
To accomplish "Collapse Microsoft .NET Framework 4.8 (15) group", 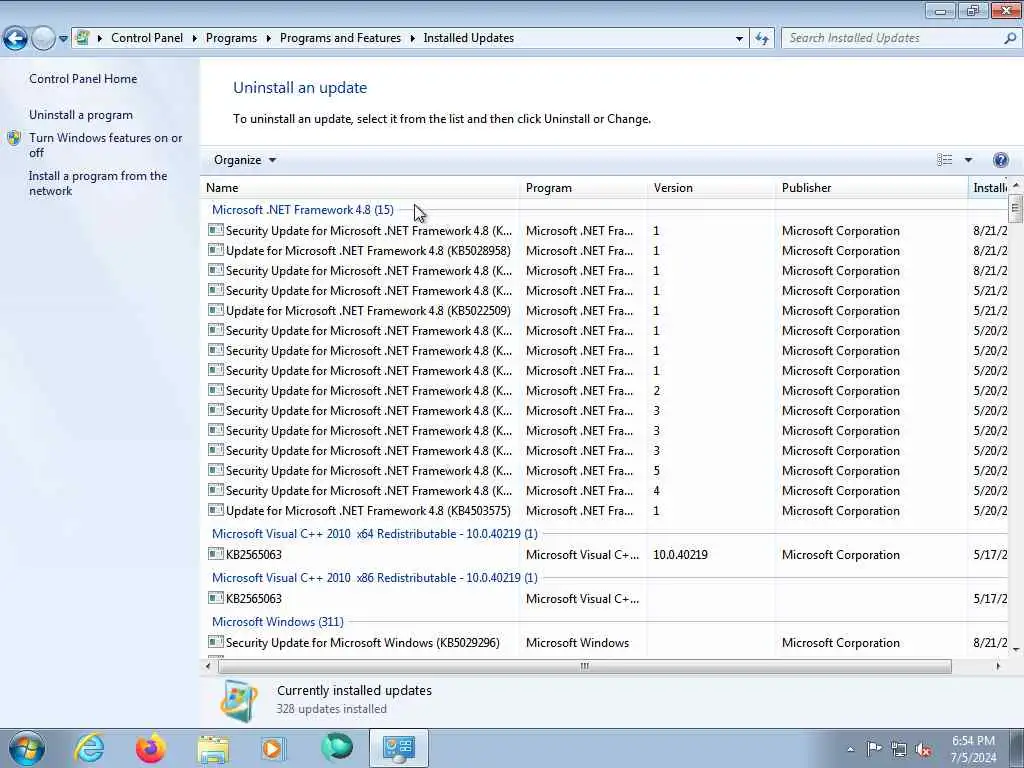I will (302, 210).
